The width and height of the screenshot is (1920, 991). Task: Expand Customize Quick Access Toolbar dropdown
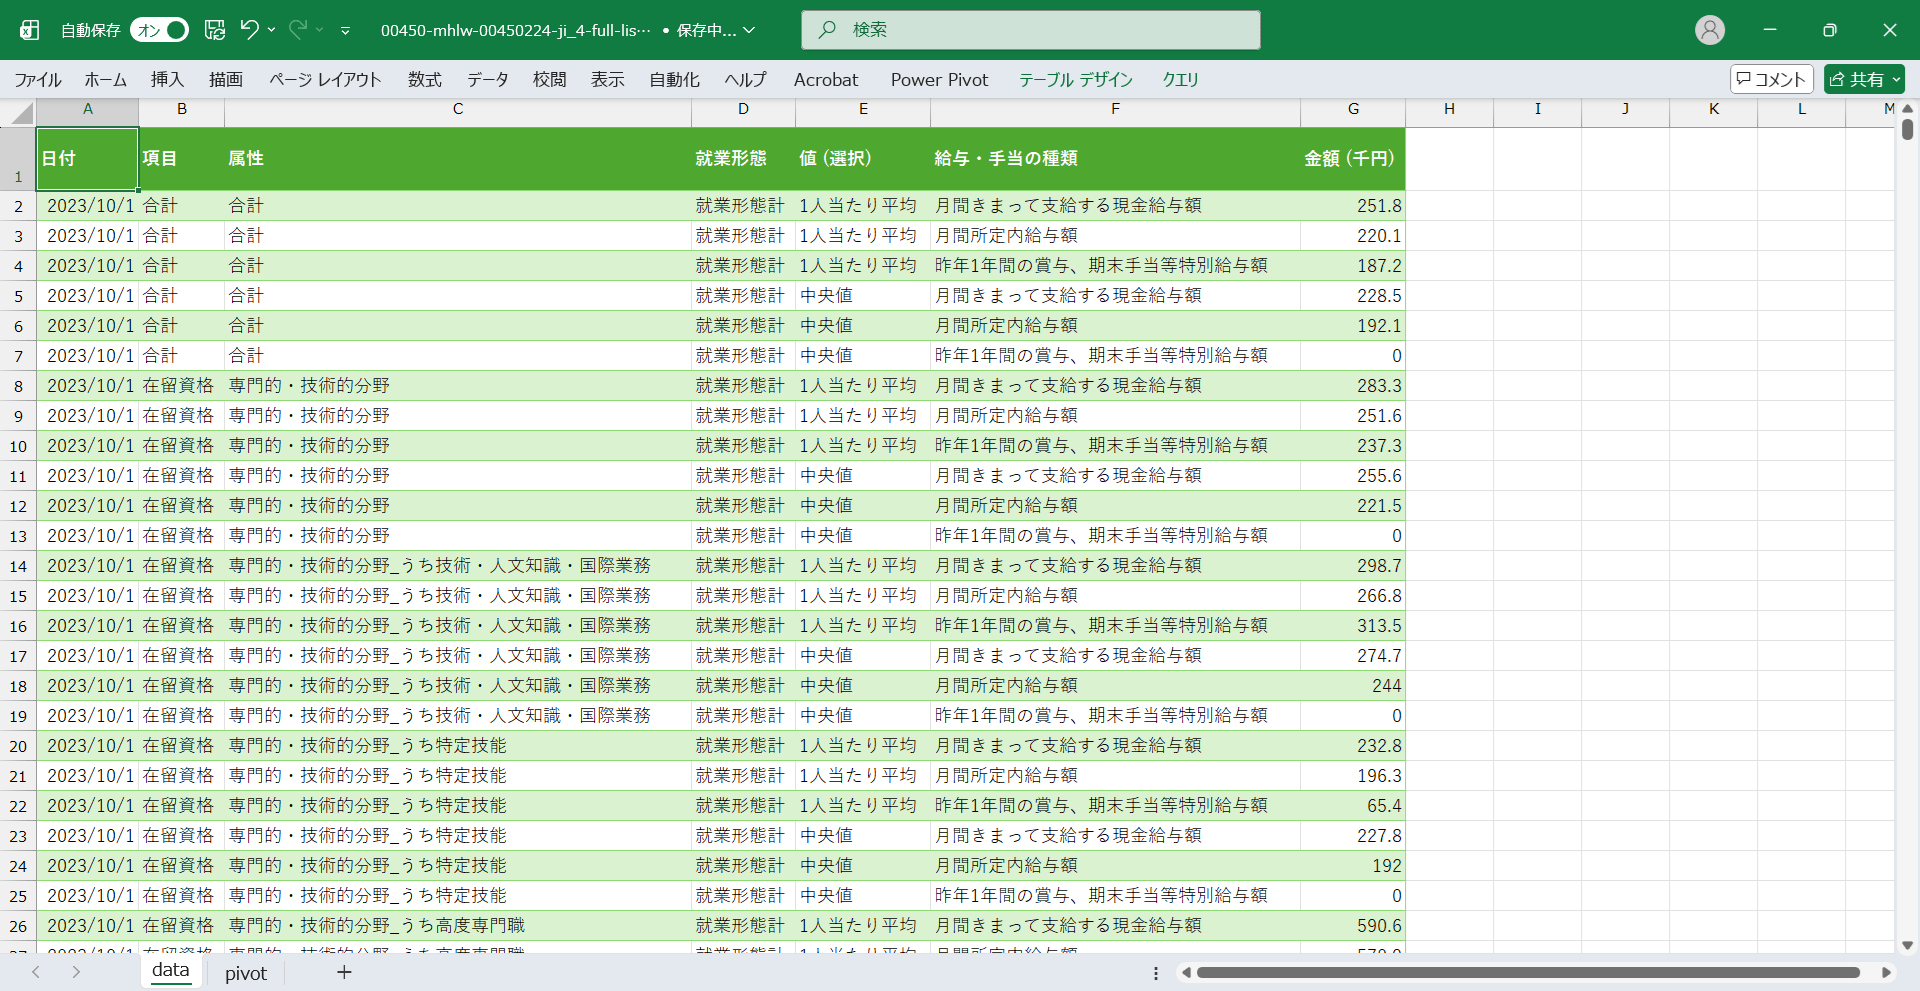coord(345,31)
